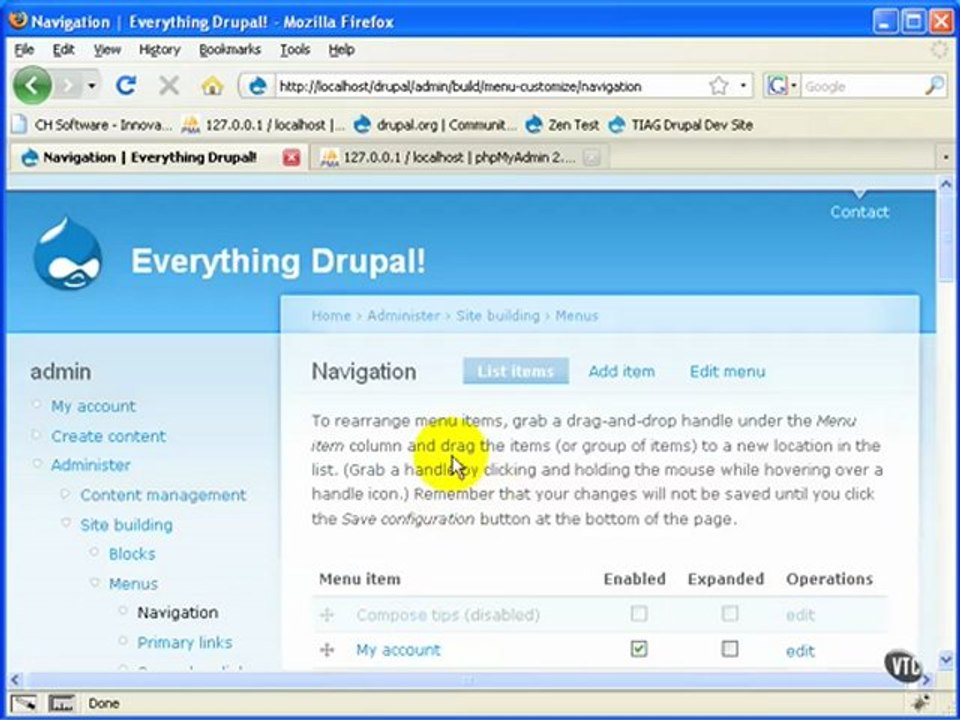Open Menus in the sidebar tree
The width and height of the screenshot is (960, 720).
133,584
